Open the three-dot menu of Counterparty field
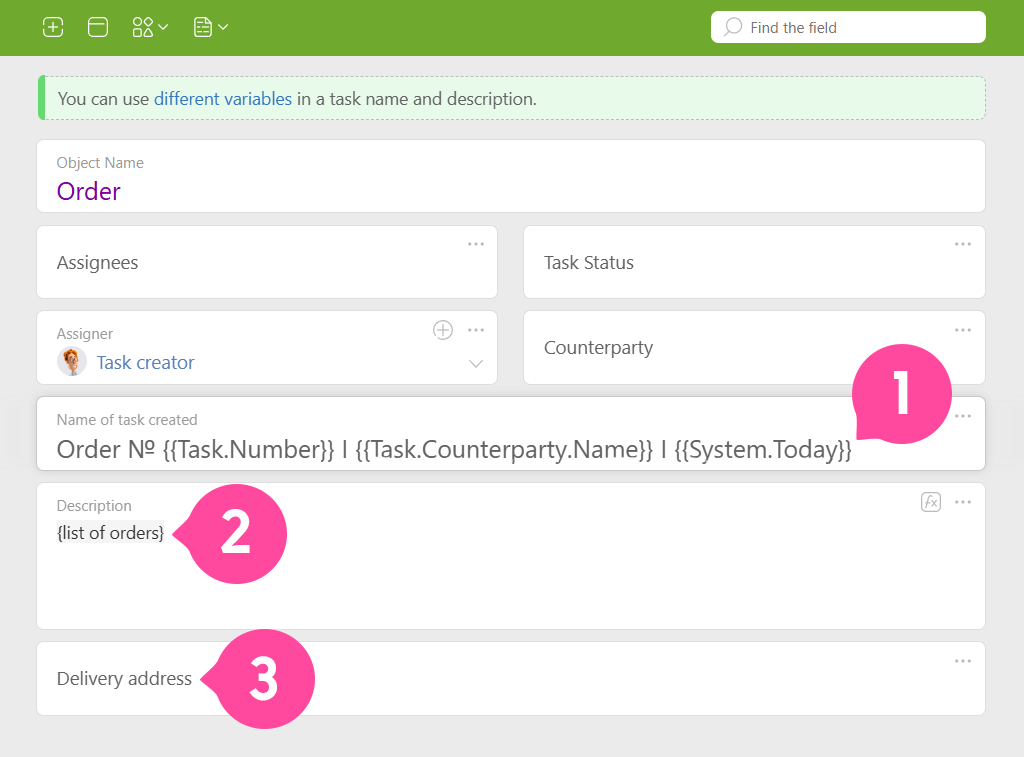This screenshot has width=1024, height=757. pyautogui.click(x=963, y=330)
